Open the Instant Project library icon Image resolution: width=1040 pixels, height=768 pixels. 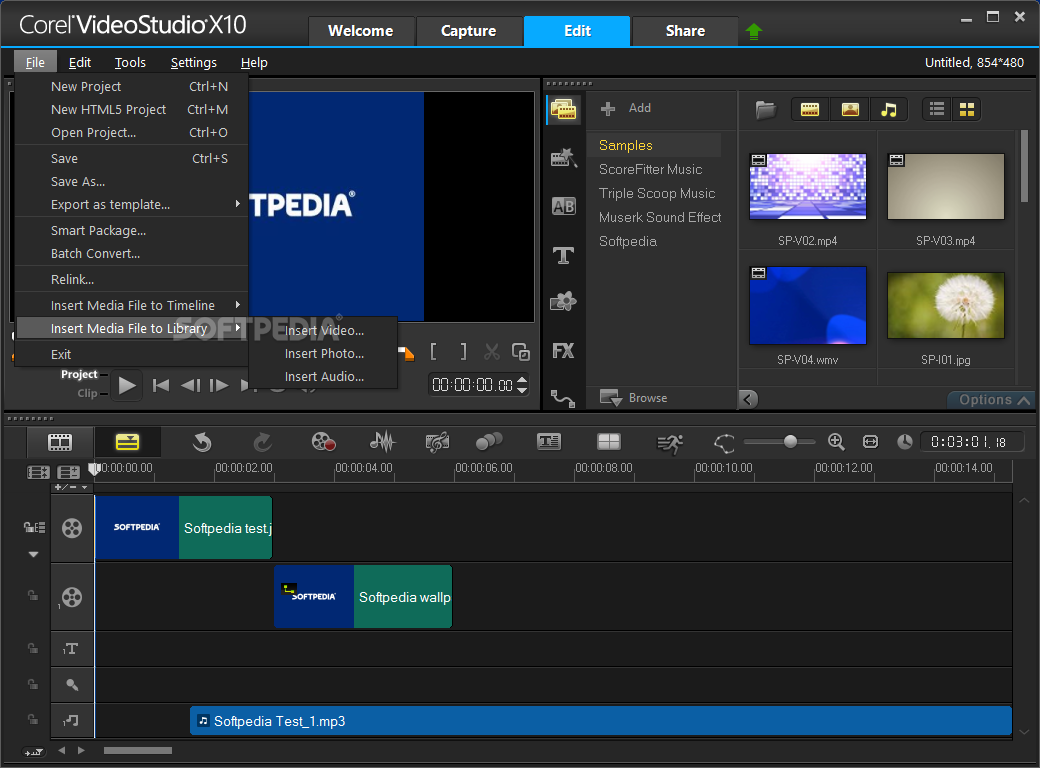[564, 158]
